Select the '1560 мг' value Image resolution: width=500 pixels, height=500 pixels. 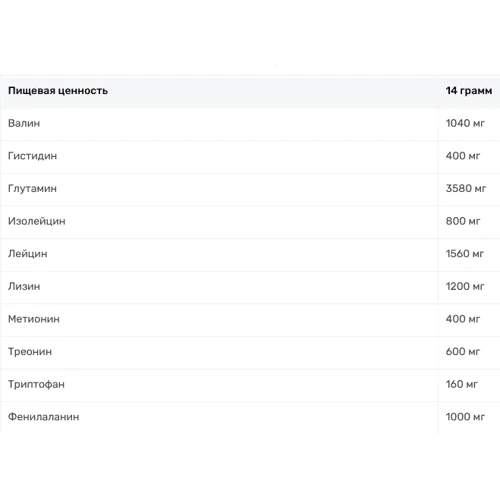click(x=465, y=254)
